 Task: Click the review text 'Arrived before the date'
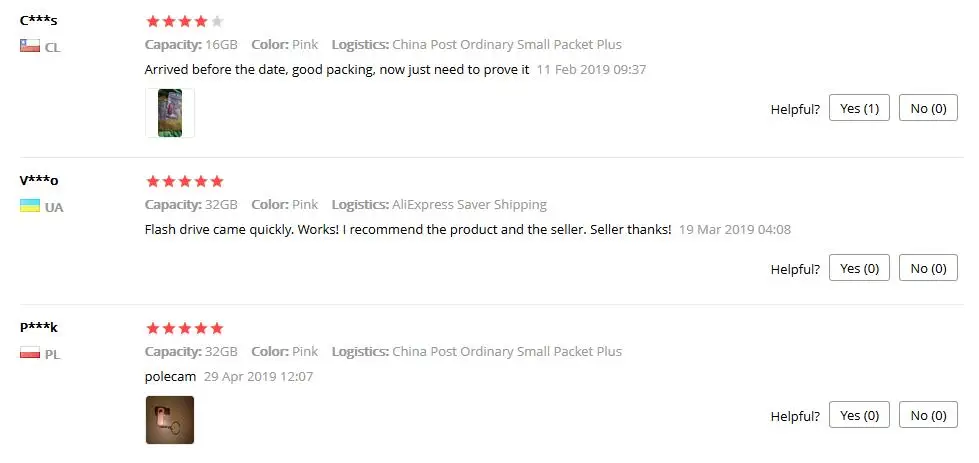337,70
